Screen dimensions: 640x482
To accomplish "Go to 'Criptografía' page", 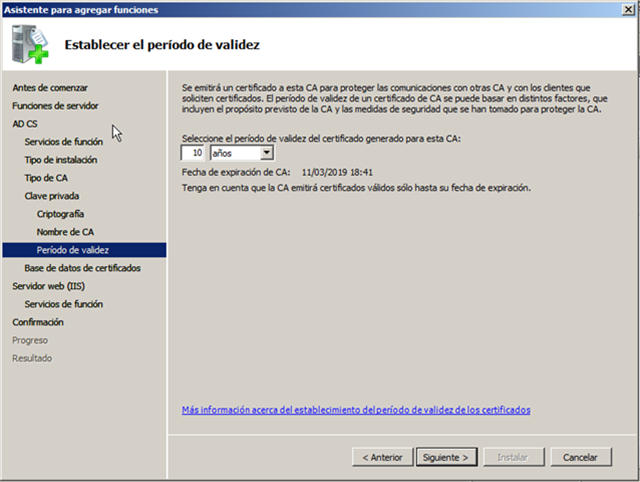I will [60, 214].
